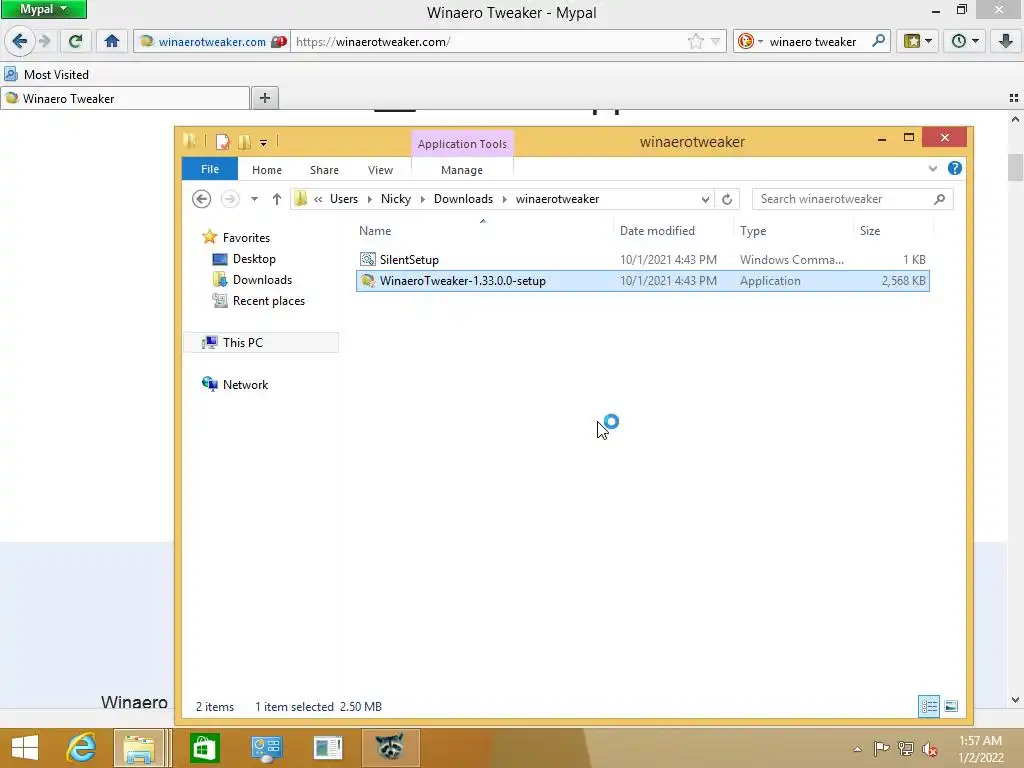The image size is (1024, 768).
Task: Bookmark this page with the star icon
Action: (x=696, y=42)
